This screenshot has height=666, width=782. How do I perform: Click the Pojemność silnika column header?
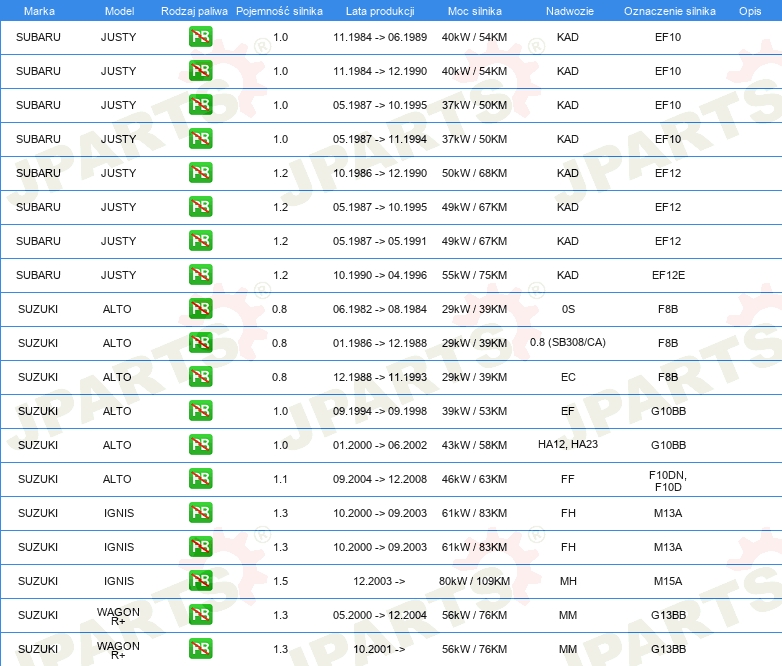click(279, 11)
